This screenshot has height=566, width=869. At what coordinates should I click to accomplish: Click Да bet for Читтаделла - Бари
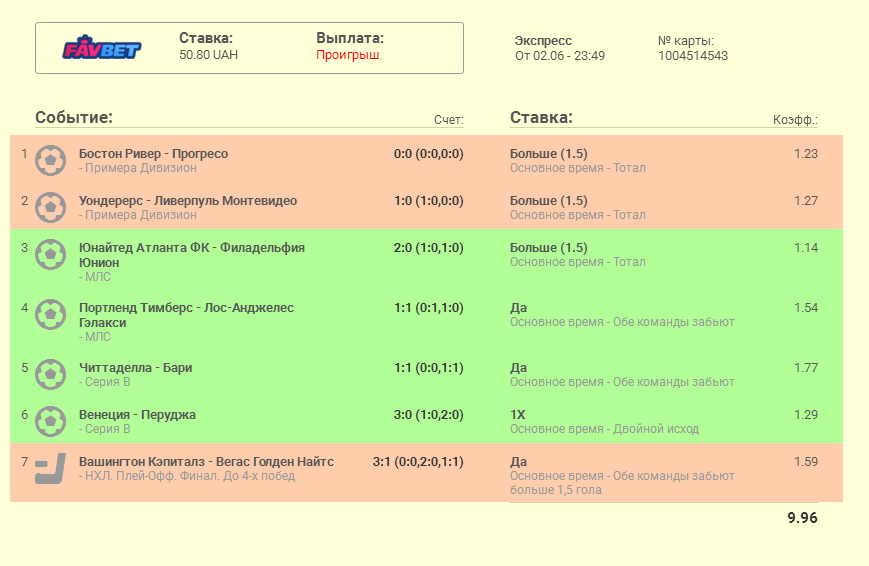click(x=518, y=368)
